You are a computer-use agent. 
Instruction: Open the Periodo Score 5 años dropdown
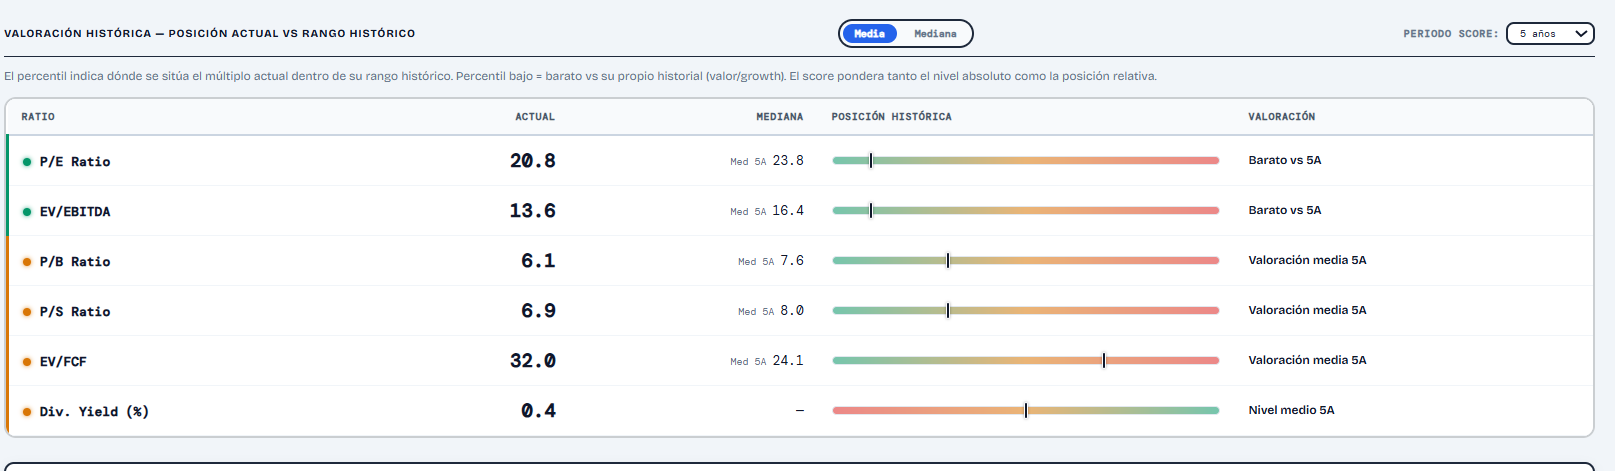pyautogui.click(x=1550, y=34)
